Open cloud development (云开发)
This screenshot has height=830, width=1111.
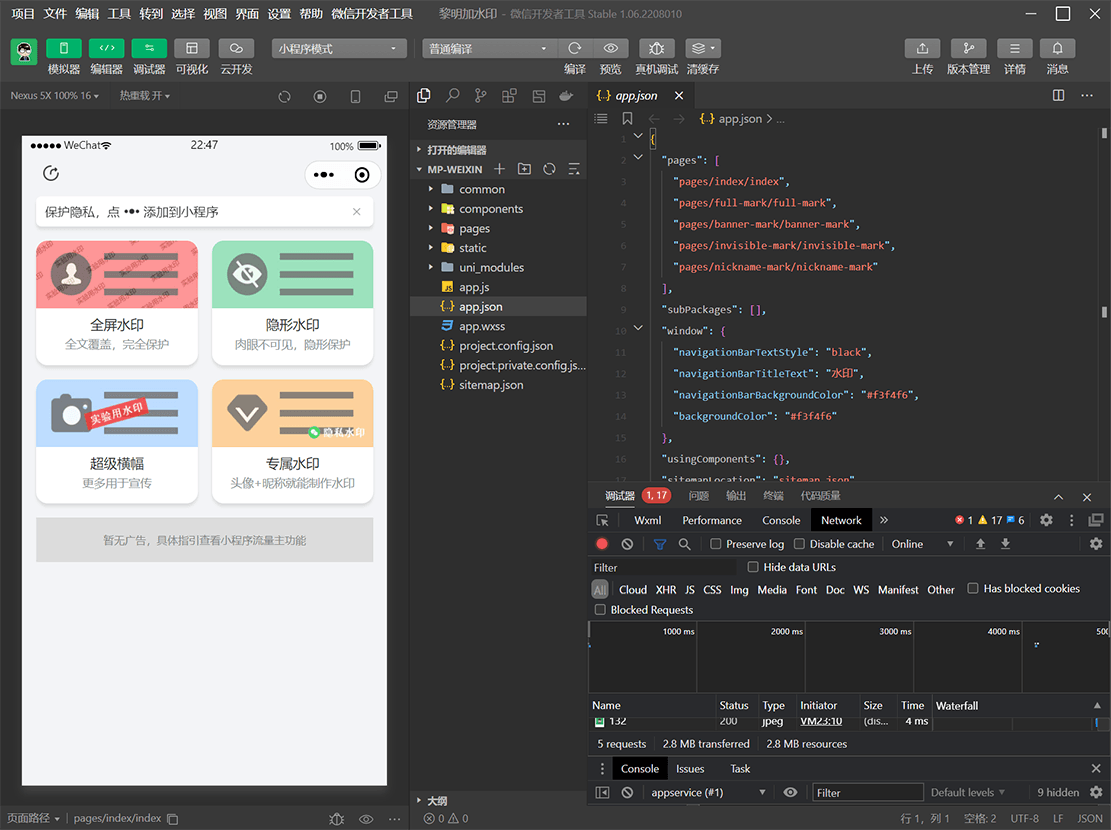(236, 48)
